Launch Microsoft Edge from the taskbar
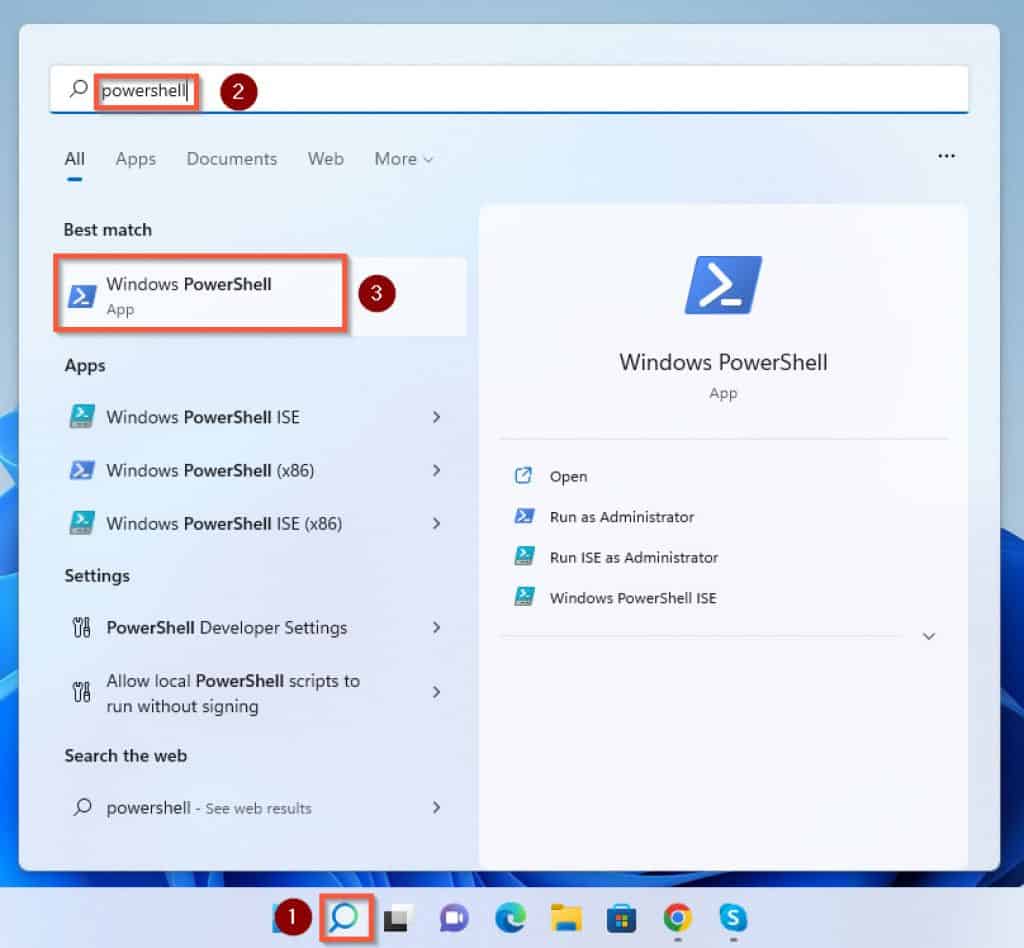Screen dimensions: 1024x948 (511, 919)
